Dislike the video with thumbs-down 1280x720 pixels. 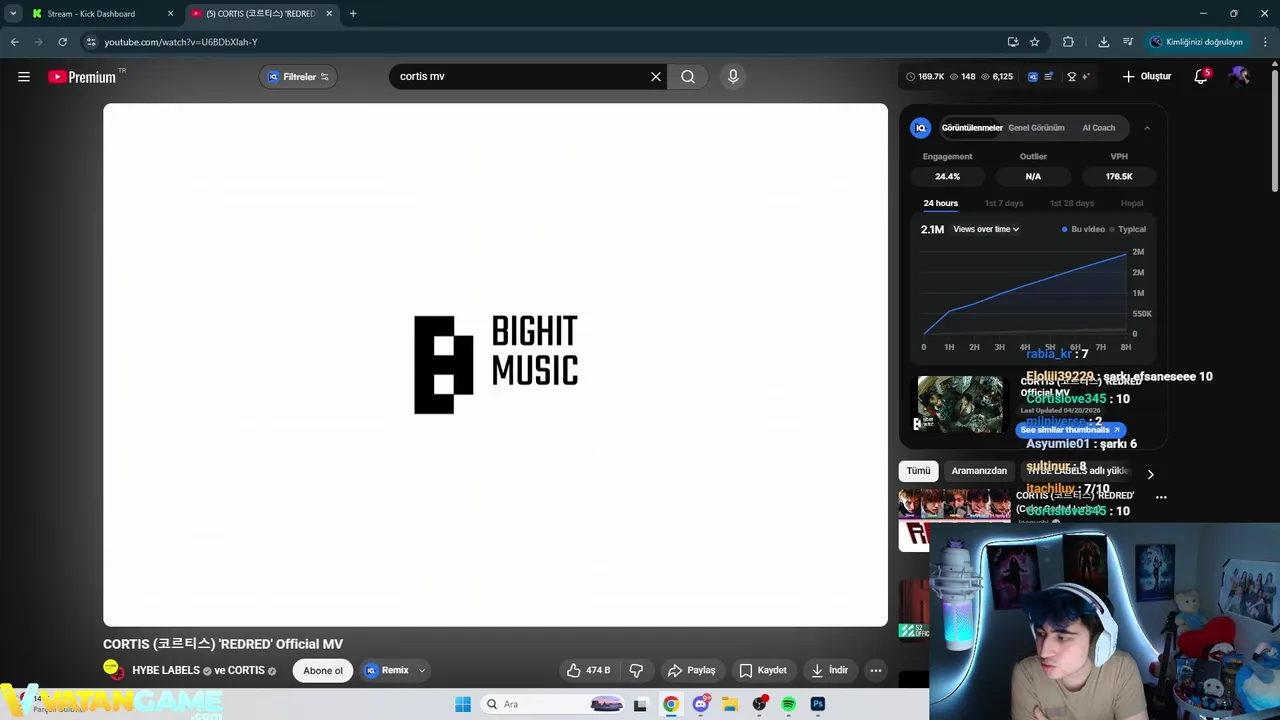636,671
